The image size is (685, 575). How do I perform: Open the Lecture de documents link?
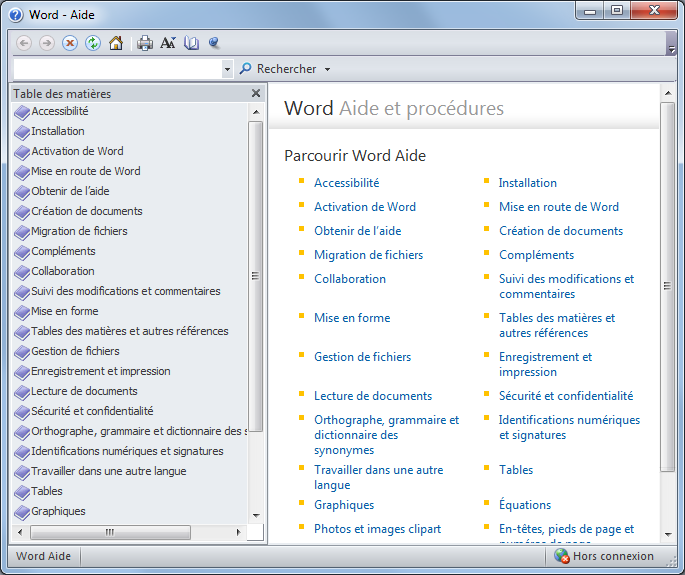[x=373, y=396]
